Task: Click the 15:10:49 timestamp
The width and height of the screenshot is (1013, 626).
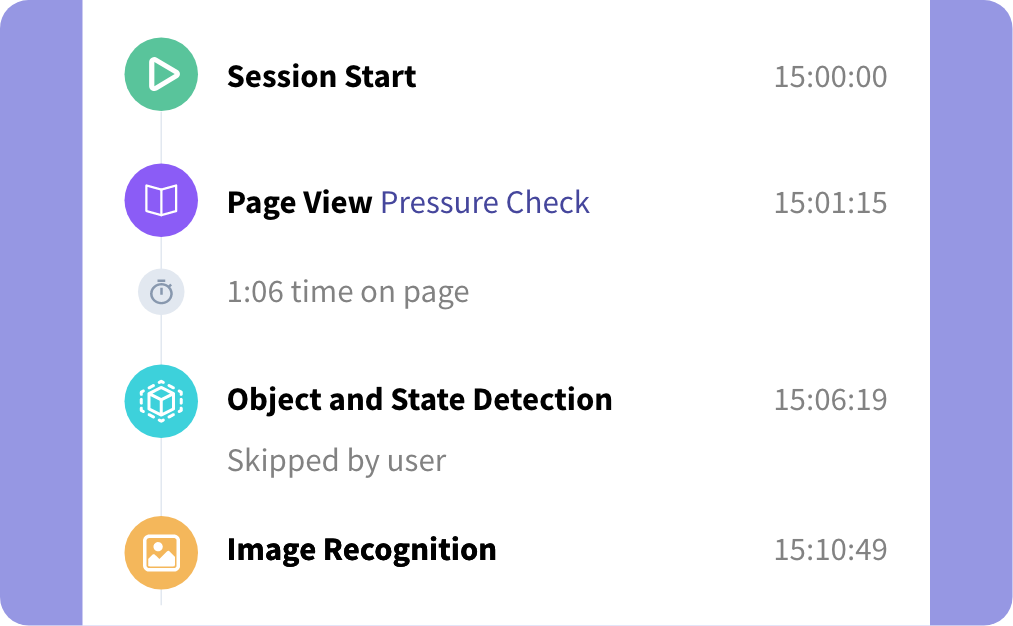Action: pos(830,549)
